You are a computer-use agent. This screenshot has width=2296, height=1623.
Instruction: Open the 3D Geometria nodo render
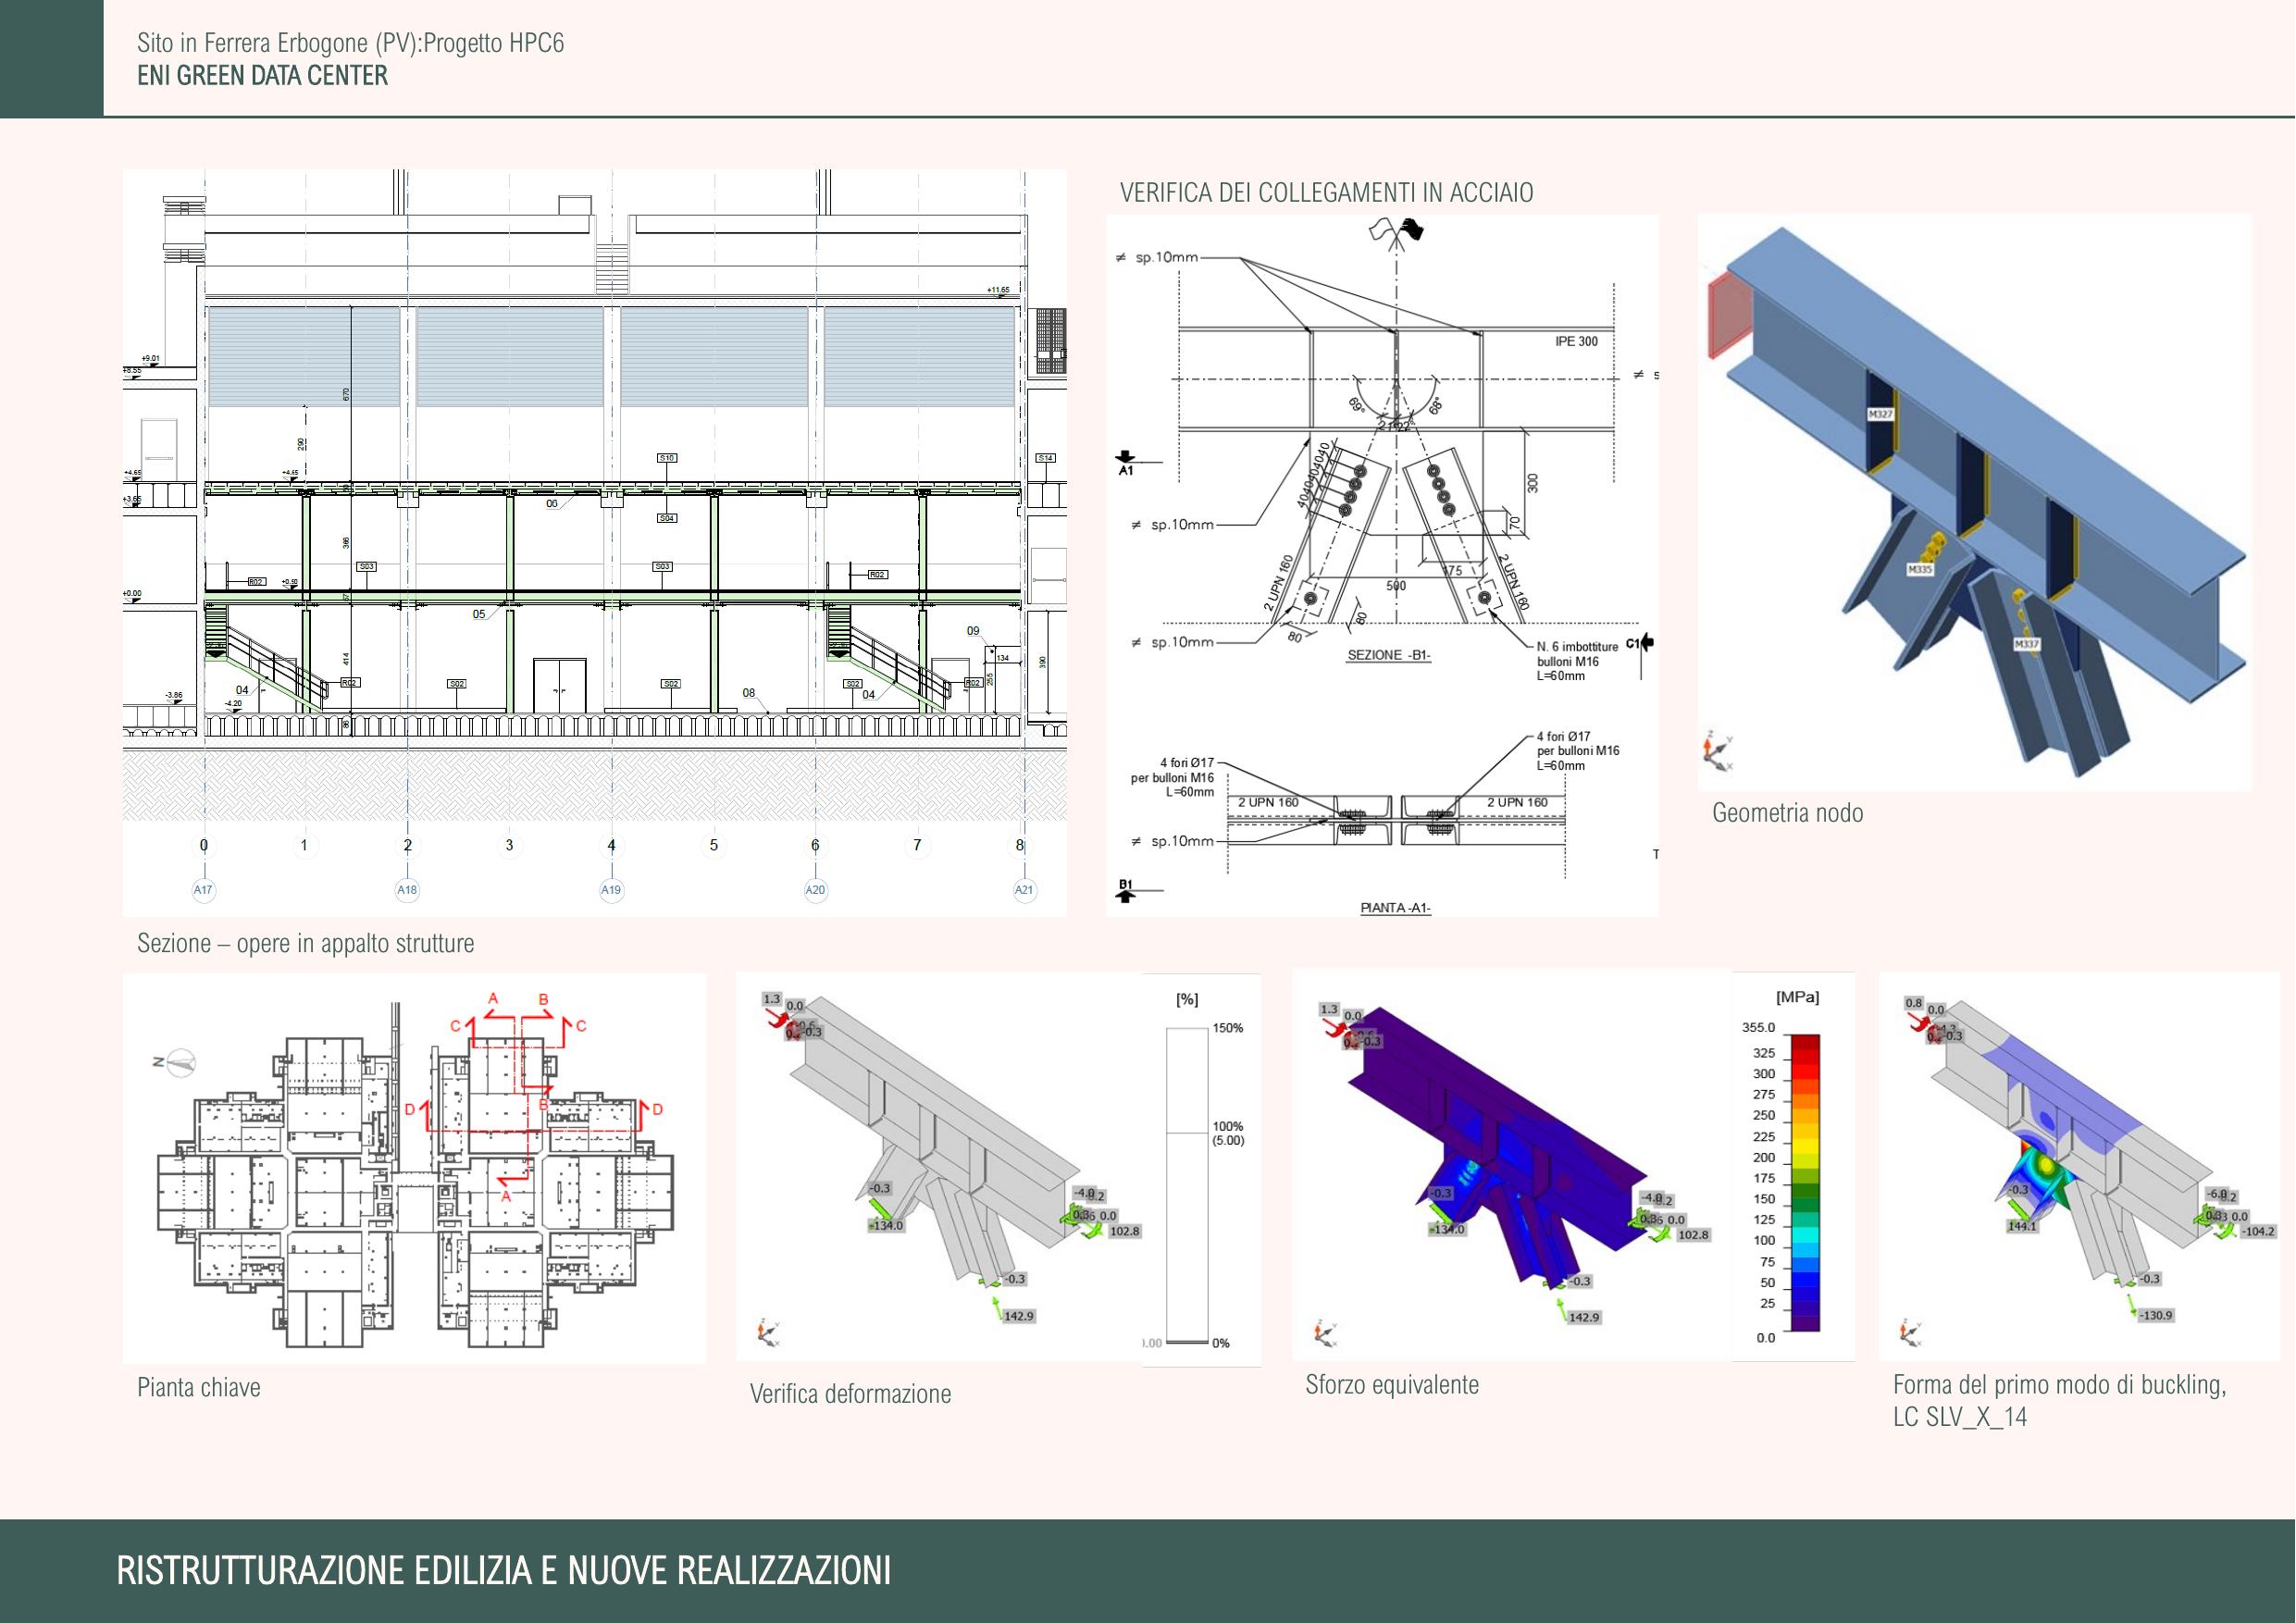click(x=1975, y=502)
